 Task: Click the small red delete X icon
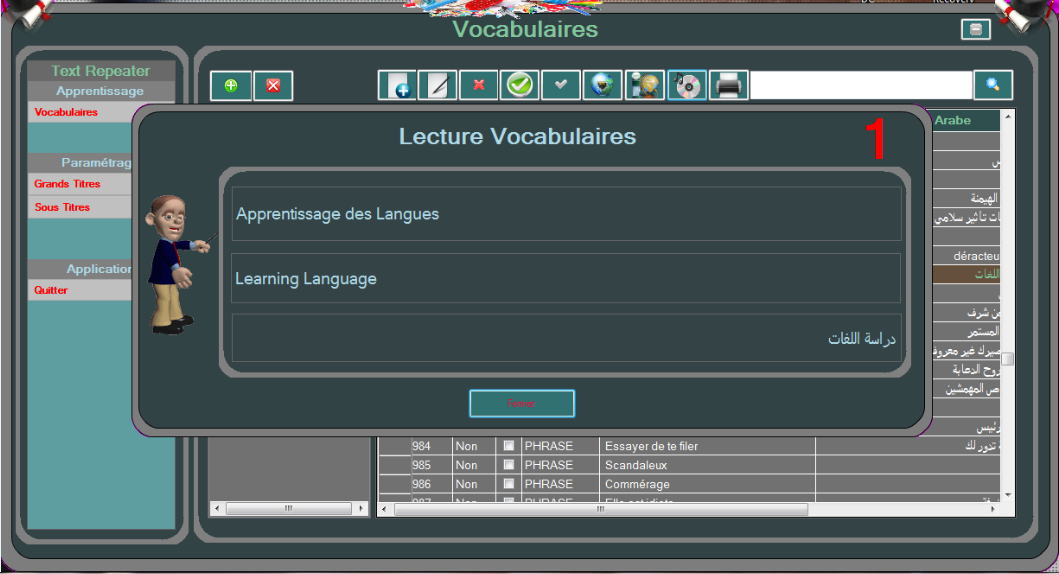(479, 86)
